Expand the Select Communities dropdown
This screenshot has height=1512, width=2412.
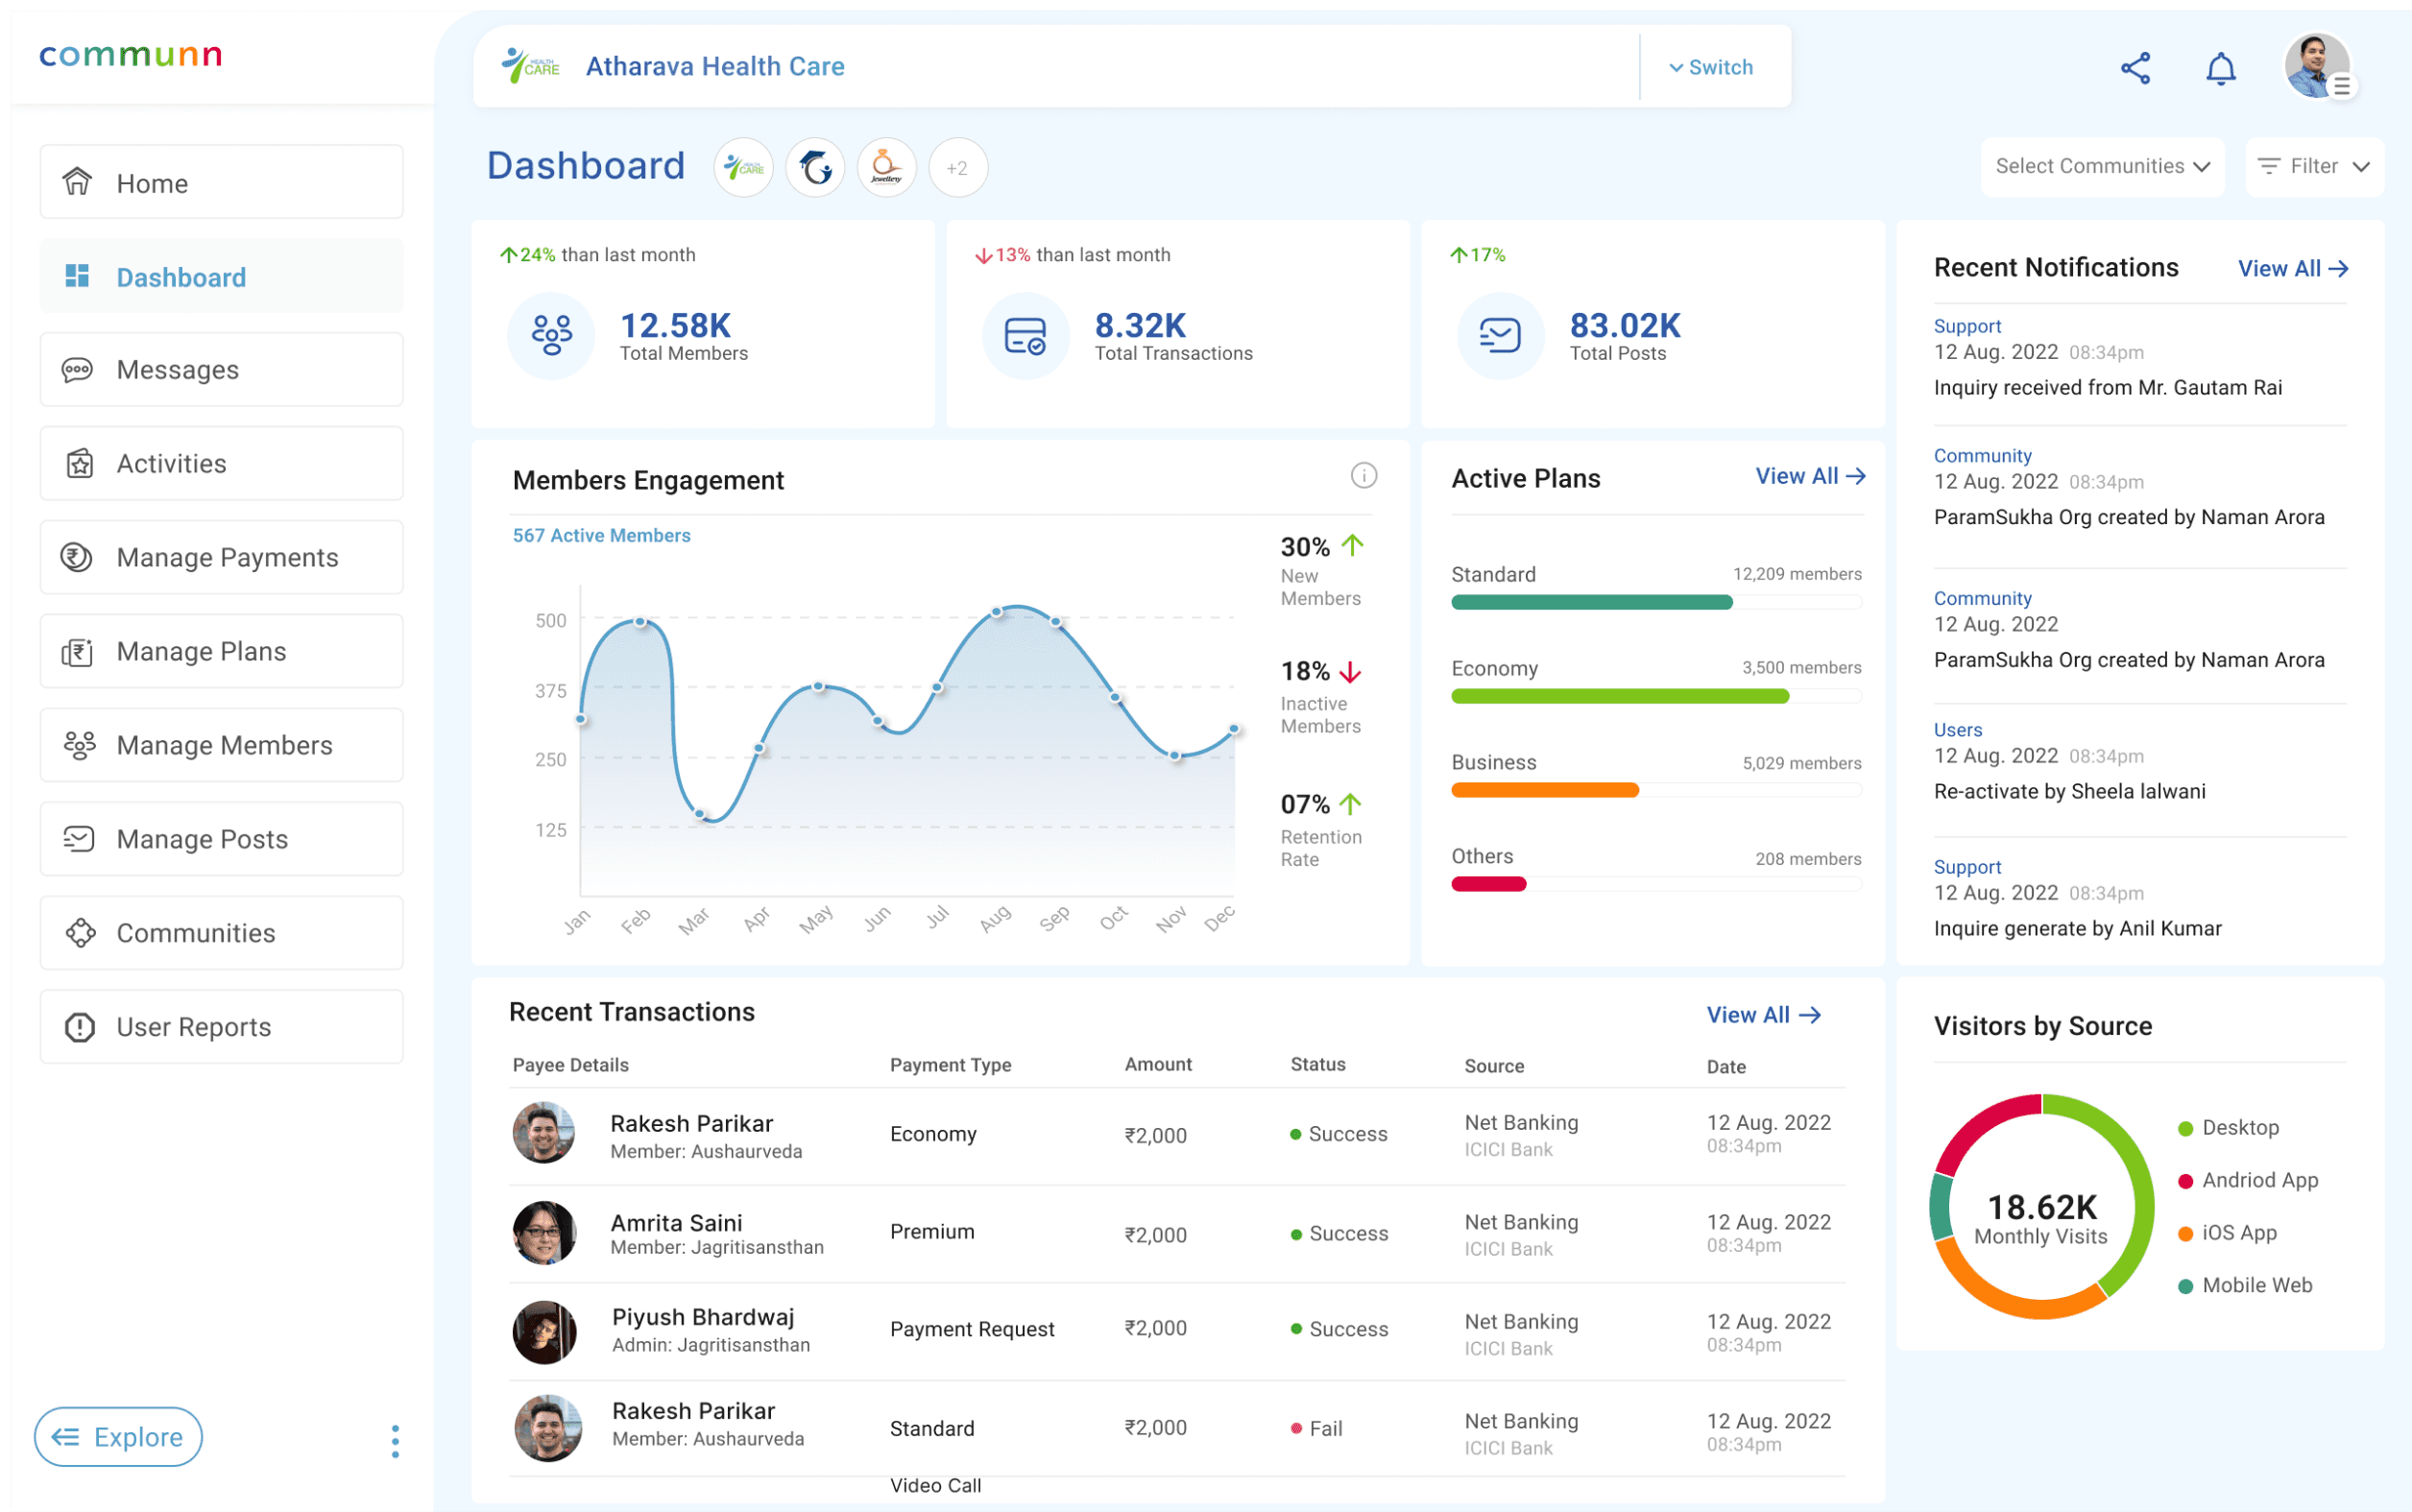click(x=2101, y=167)
